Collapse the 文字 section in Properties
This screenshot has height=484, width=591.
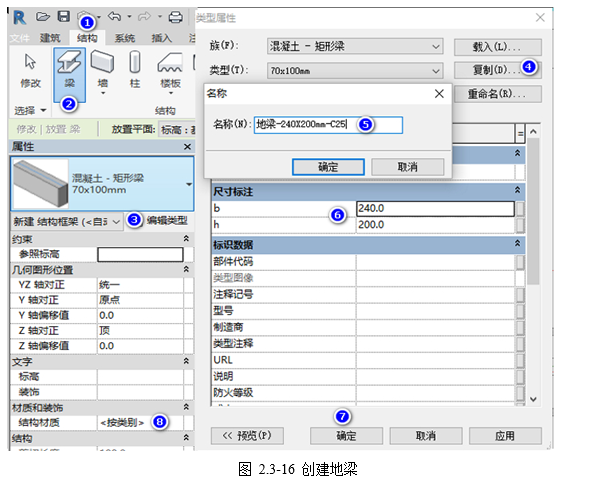[x=186, y=361]
